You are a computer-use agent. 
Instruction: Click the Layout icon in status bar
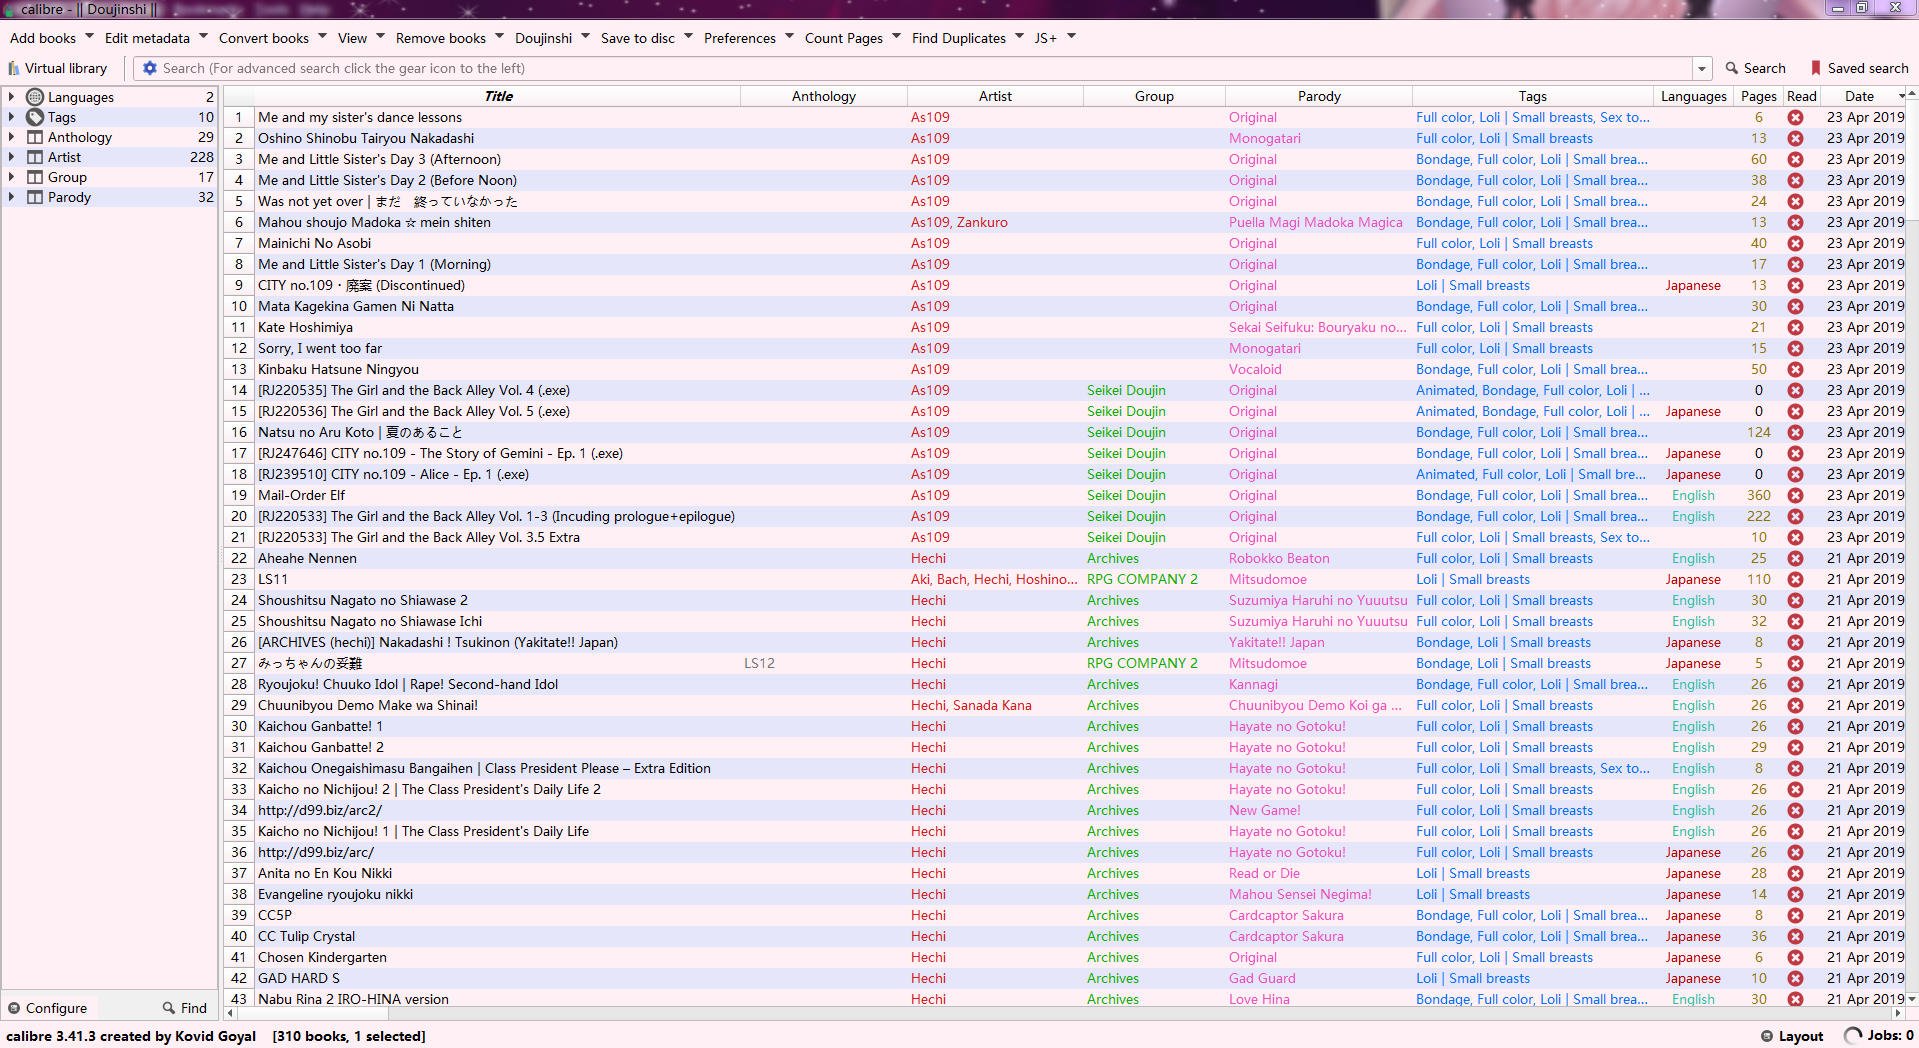(1767, 1036)
